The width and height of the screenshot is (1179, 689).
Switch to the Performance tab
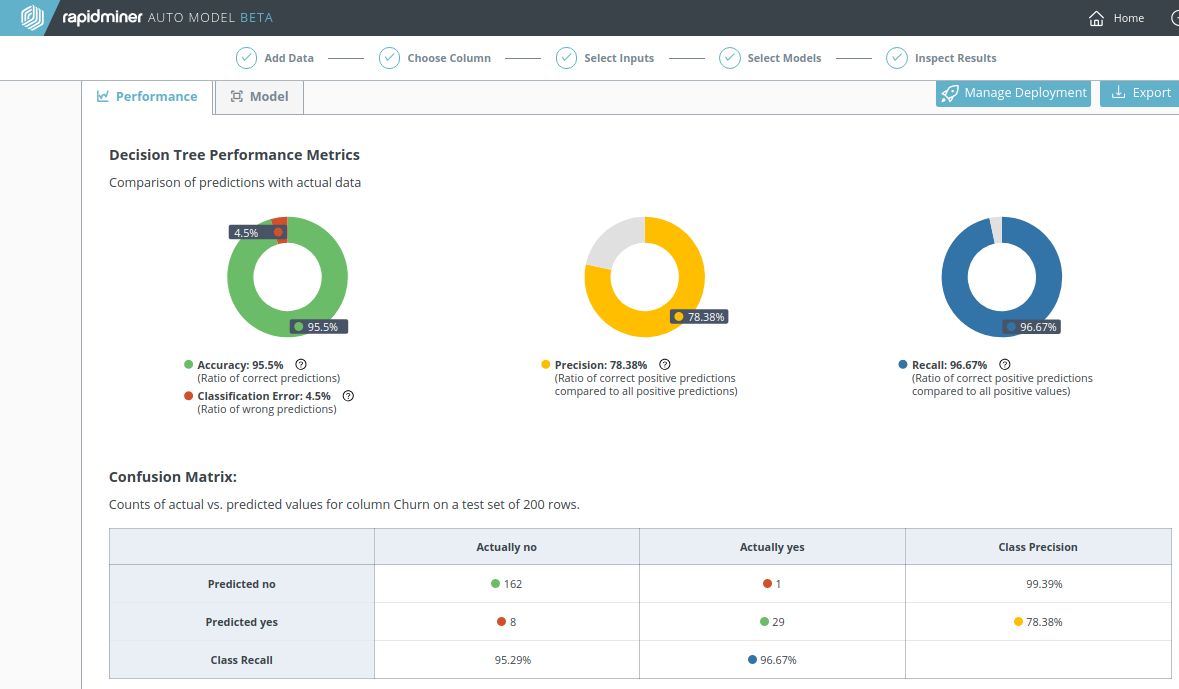[x=147, y=97]
